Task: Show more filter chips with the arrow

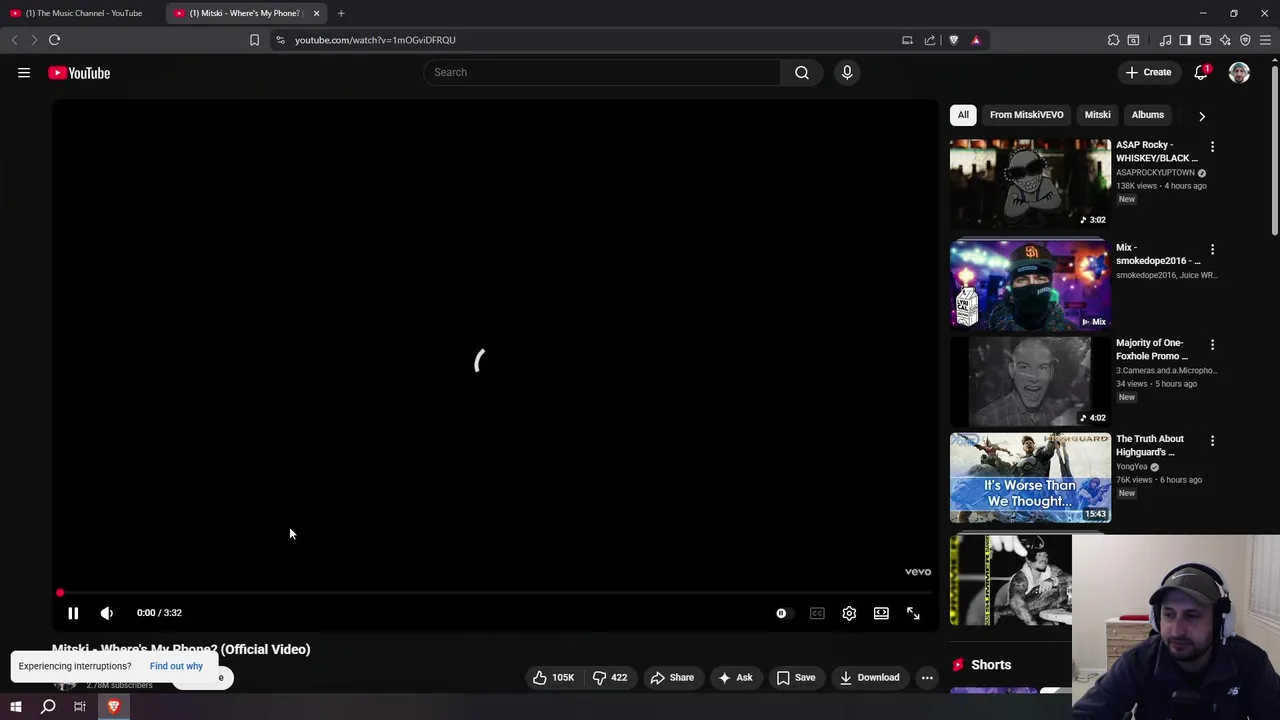Action: tap(1202, 116)
